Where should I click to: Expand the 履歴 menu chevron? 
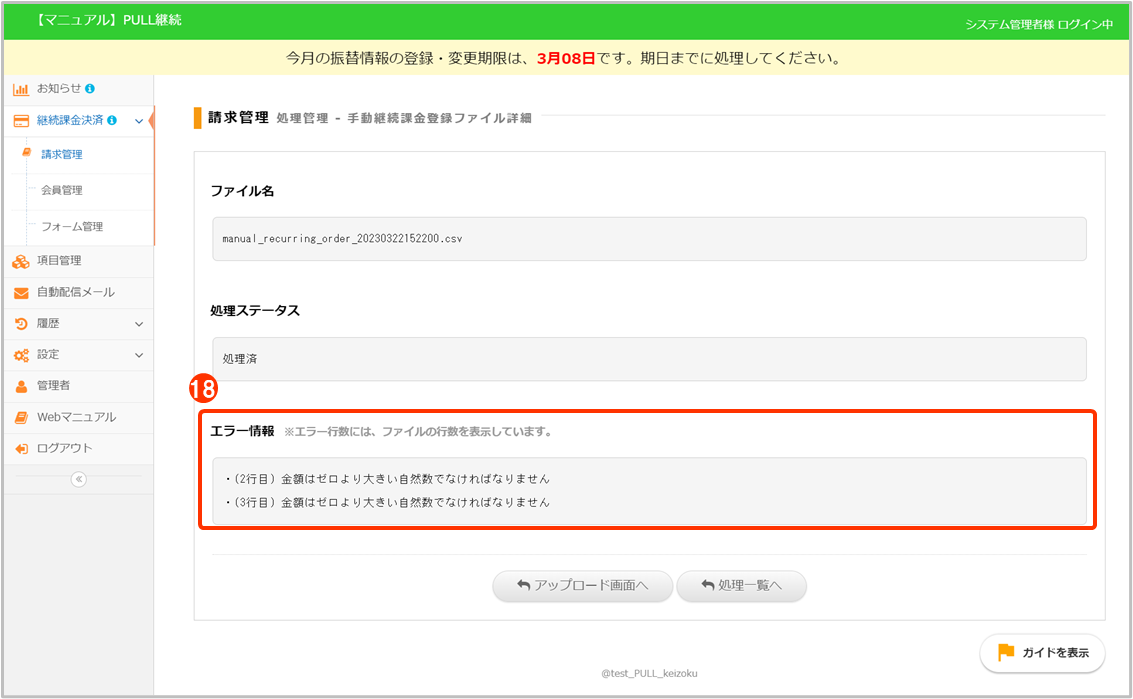(x=138, y=324)
